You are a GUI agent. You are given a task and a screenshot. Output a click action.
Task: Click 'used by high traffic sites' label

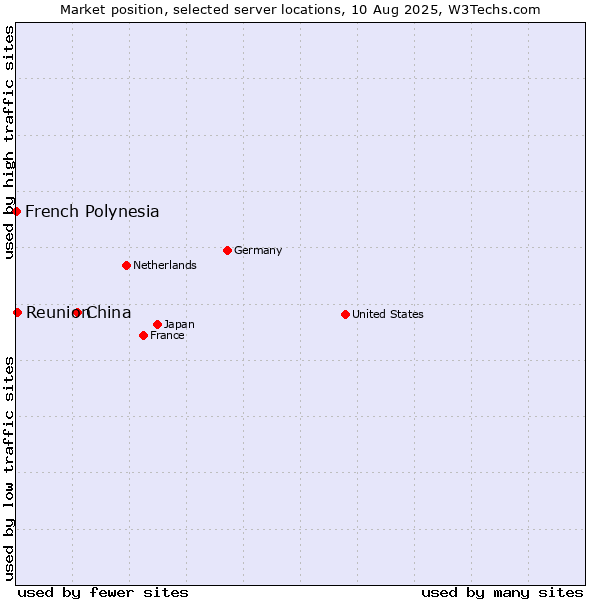click(8, 142)
